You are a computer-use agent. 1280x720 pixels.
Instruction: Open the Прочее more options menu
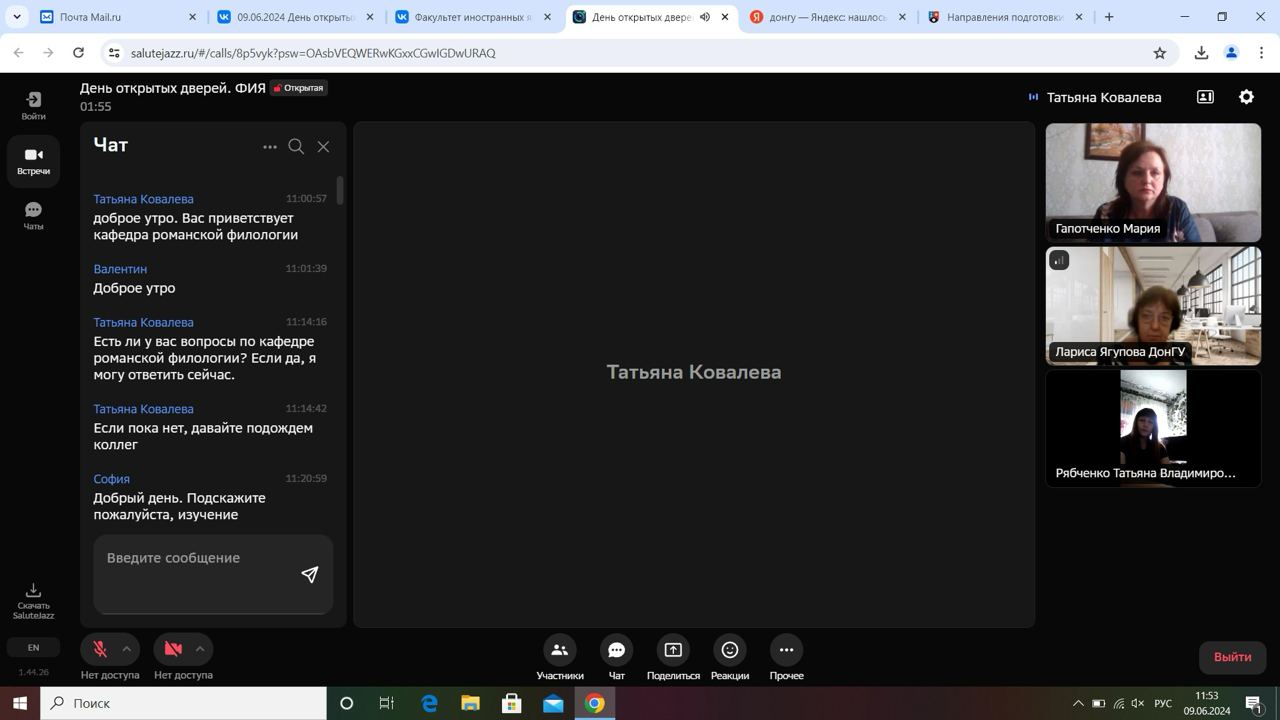(x=786, y=650)
